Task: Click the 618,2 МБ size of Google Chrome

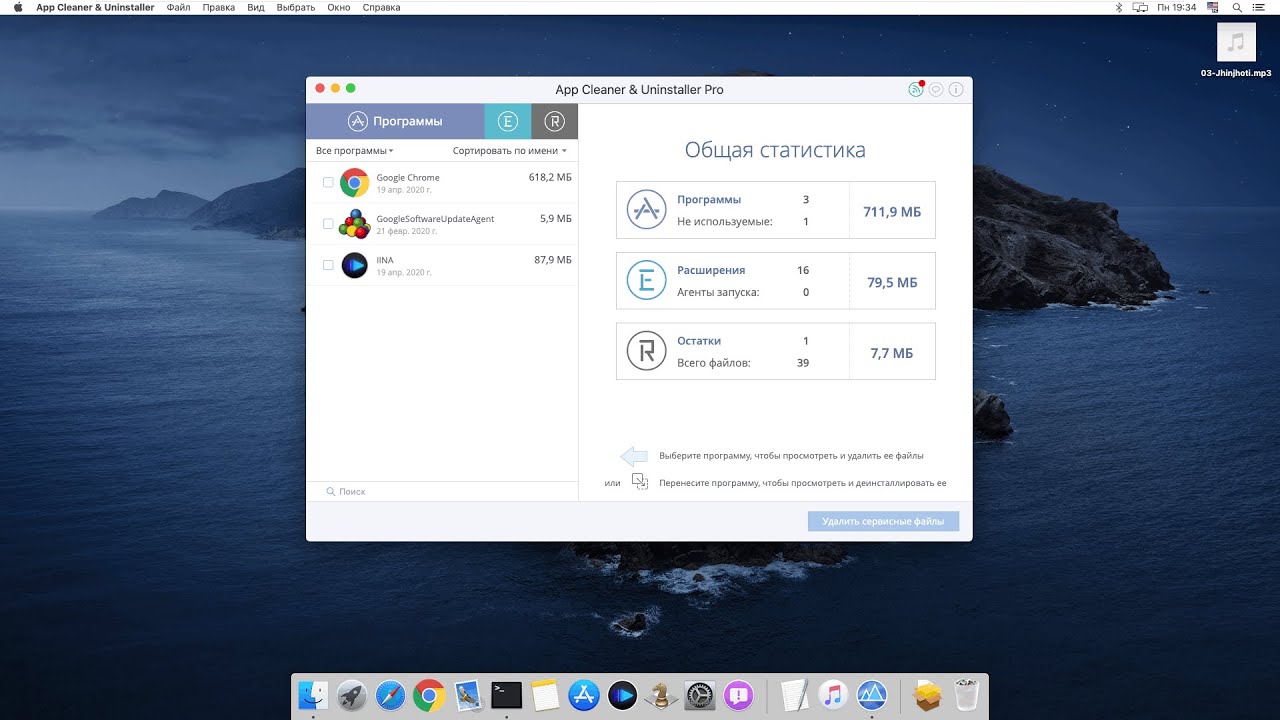Action: pos(550,177)
